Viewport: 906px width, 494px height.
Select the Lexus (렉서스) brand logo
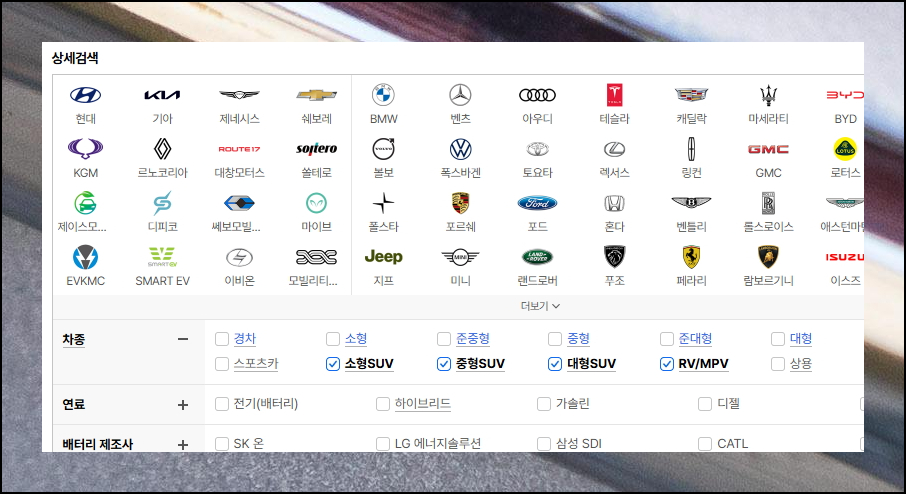(x=614, y=149)
